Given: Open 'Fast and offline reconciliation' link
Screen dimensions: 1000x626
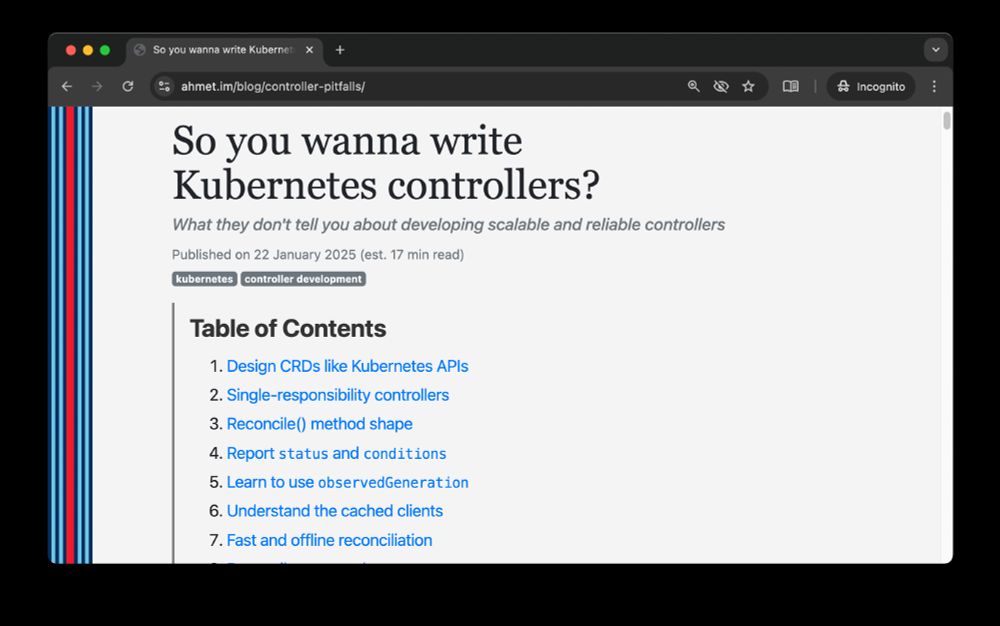Looking at the screenshot, I should [x=329, y=540].
